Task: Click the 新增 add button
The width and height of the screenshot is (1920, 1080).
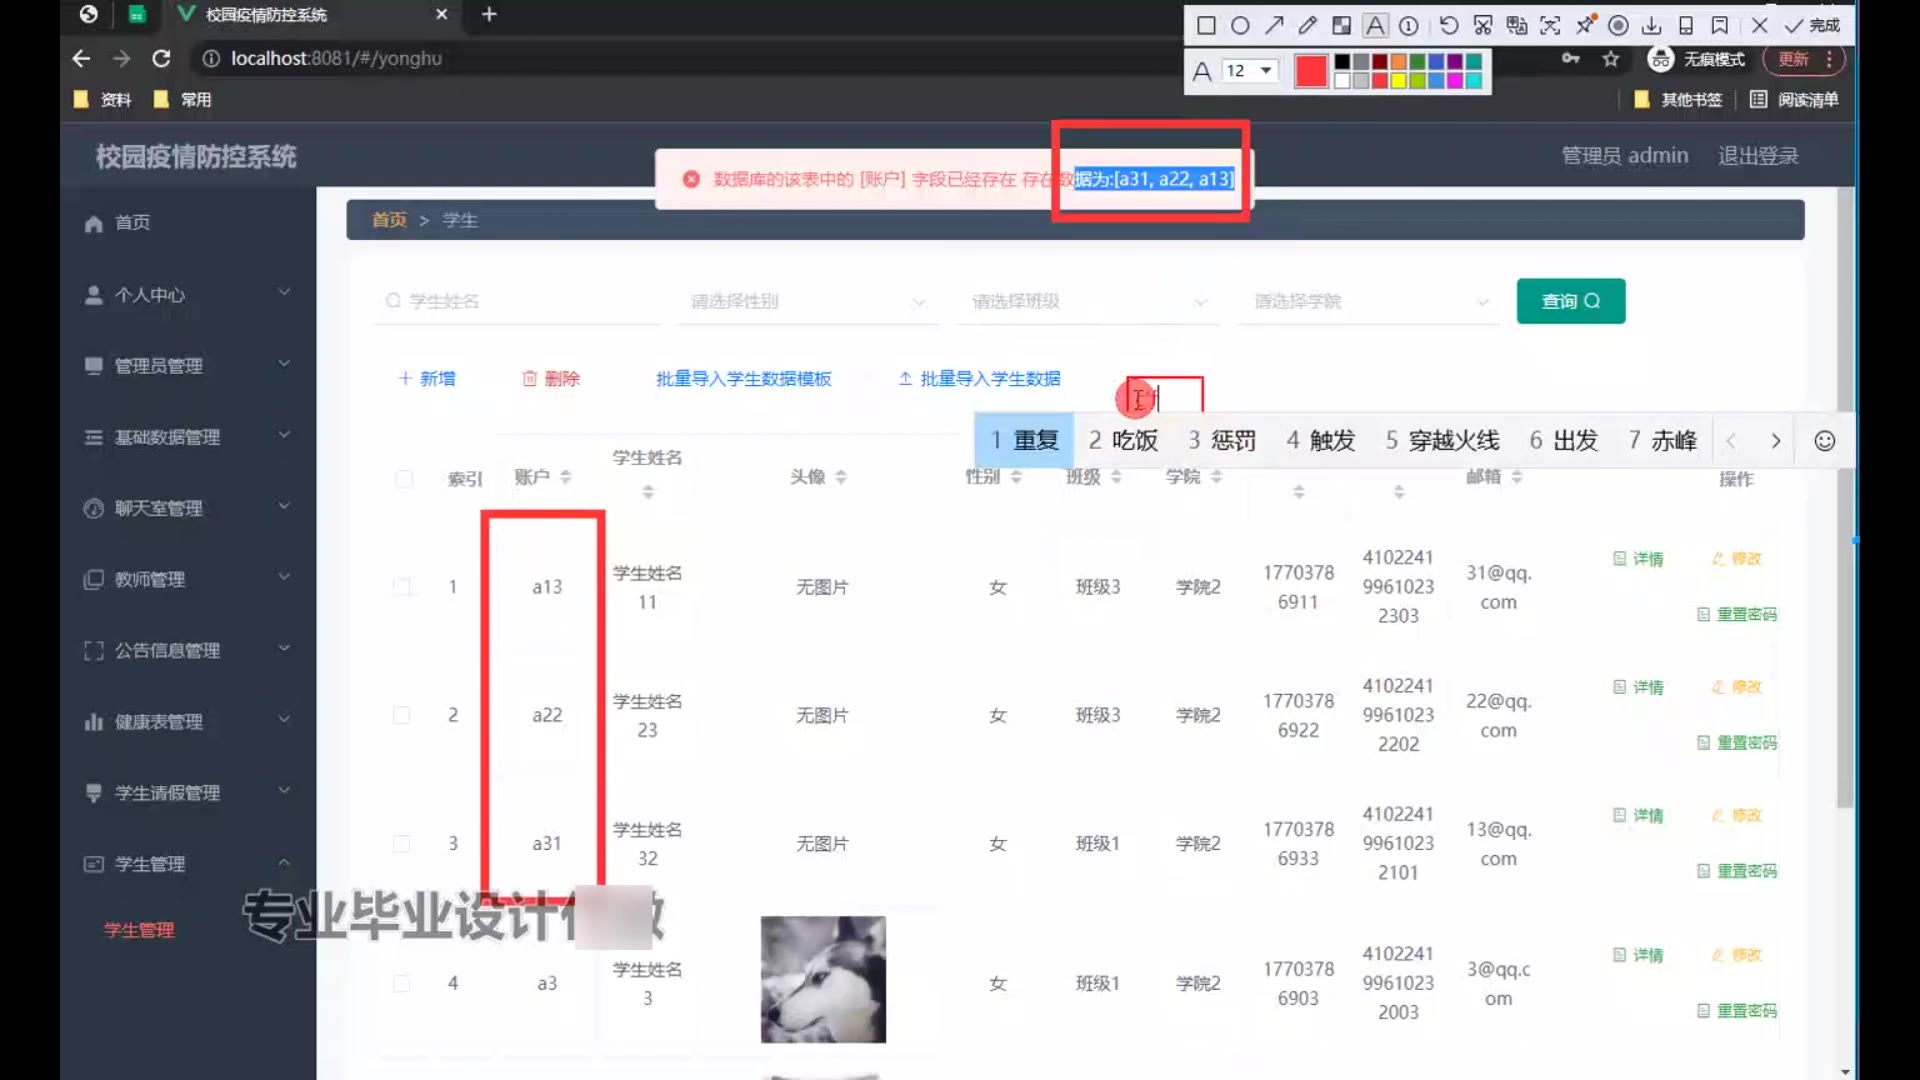Action: click(427, 379)
